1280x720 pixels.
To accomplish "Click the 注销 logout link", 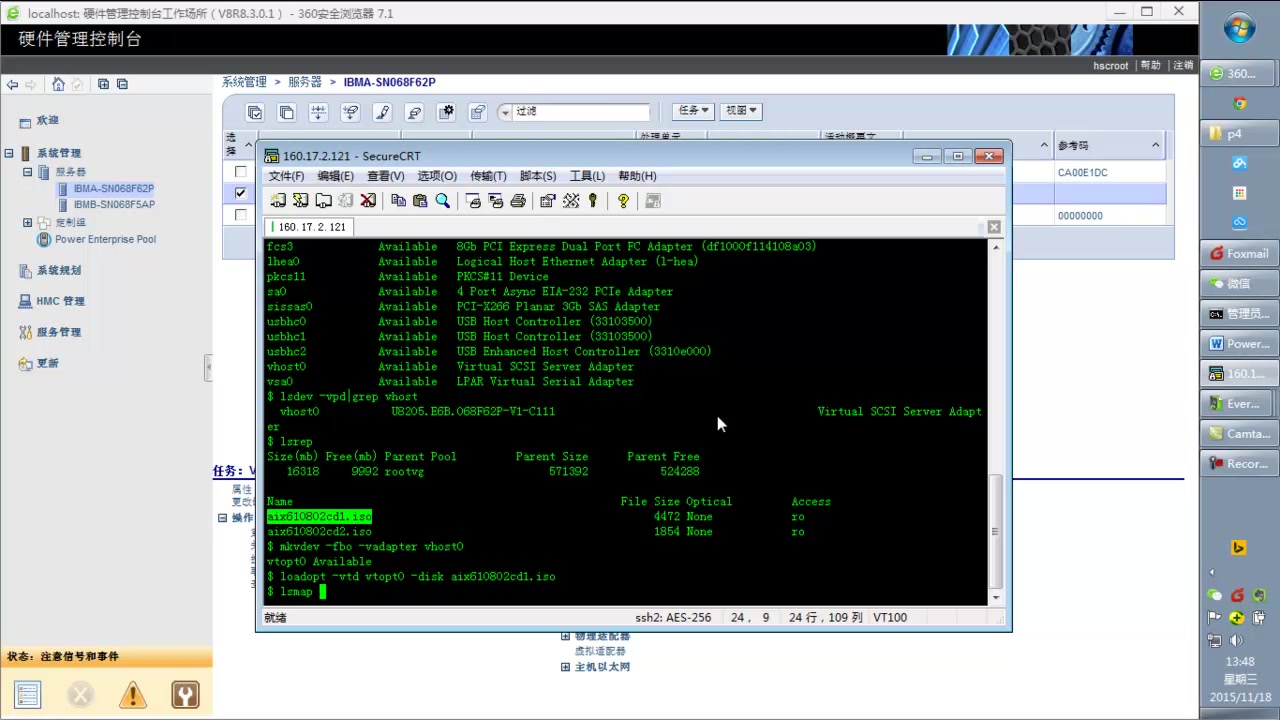I will click(x=1183, y=65).
